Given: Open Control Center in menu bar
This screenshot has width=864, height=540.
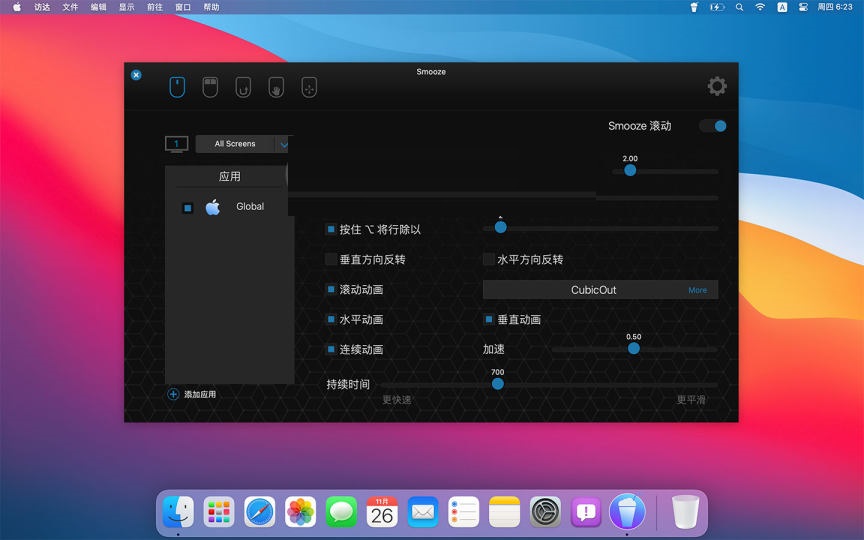Looking at the screenshot, I should [803, 7].
